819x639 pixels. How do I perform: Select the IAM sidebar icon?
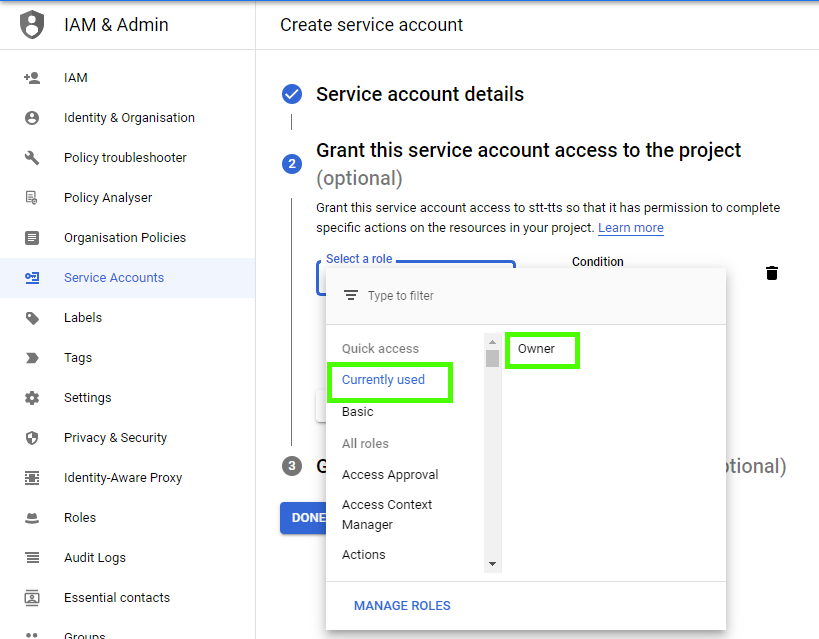tap(32, 77)
